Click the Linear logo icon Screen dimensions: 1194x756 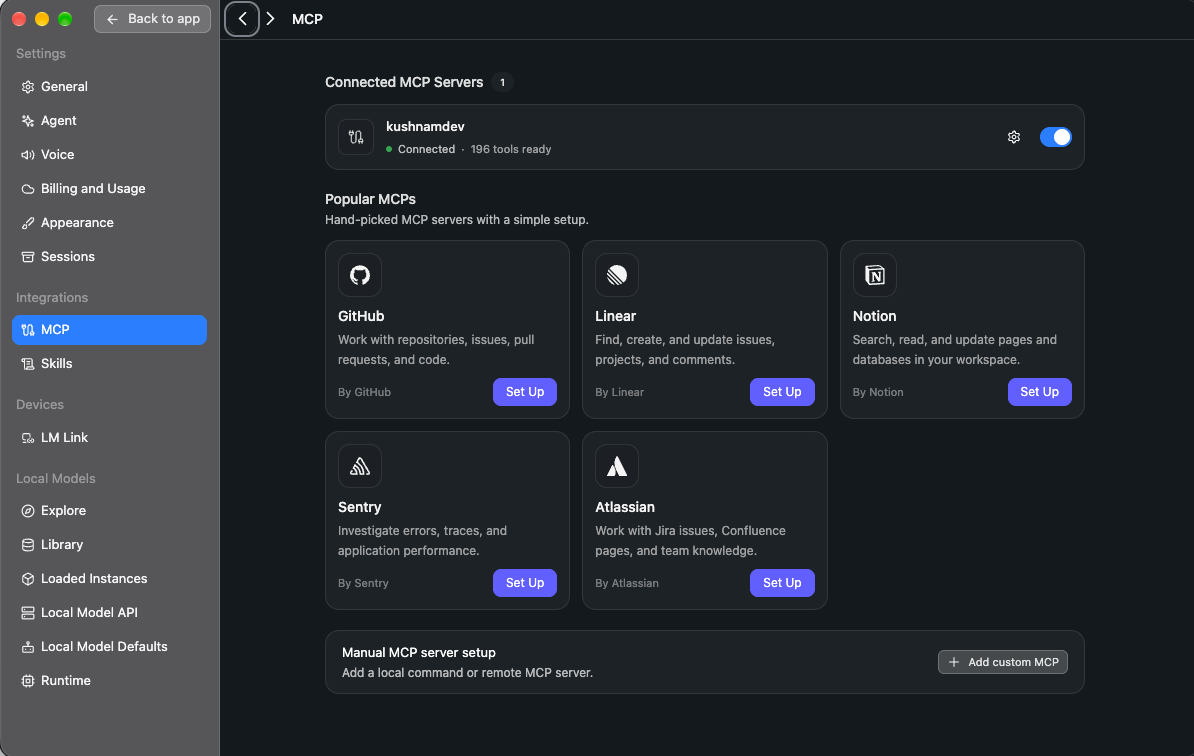617,275
